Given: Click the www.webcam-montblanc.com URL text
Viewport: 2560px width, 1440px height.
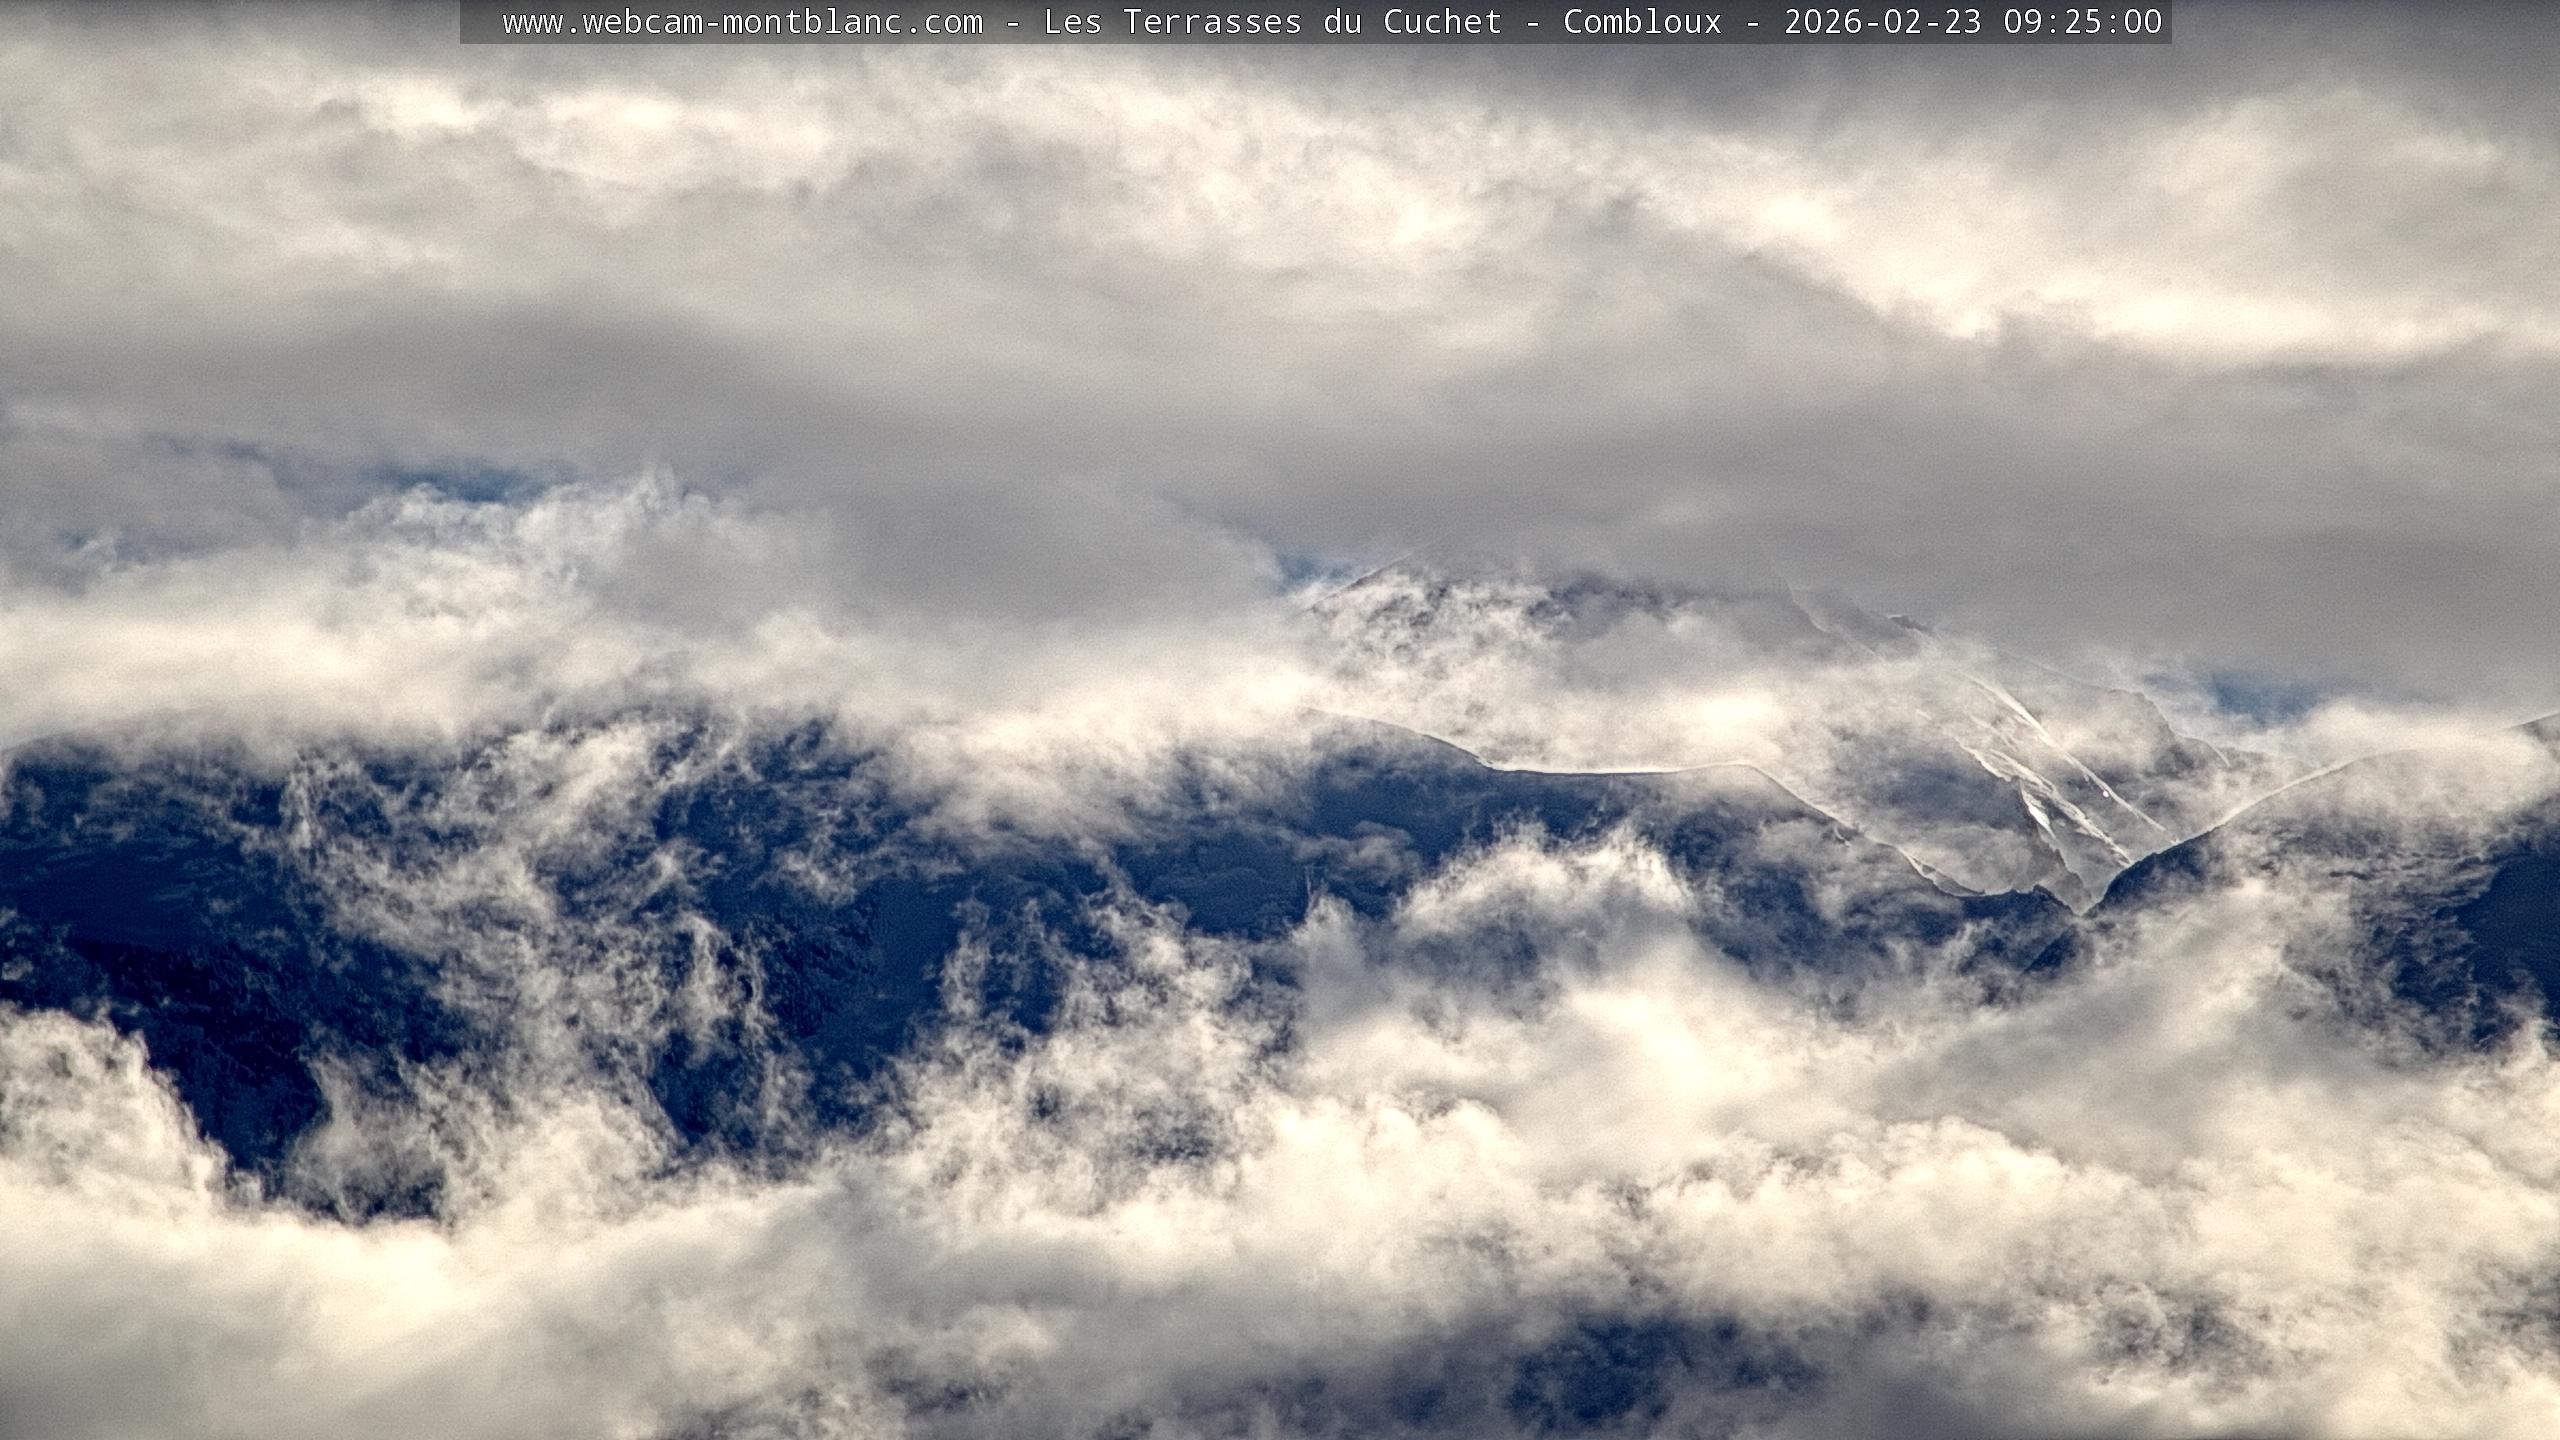Looking at the screenshot, I should [742, 22].
